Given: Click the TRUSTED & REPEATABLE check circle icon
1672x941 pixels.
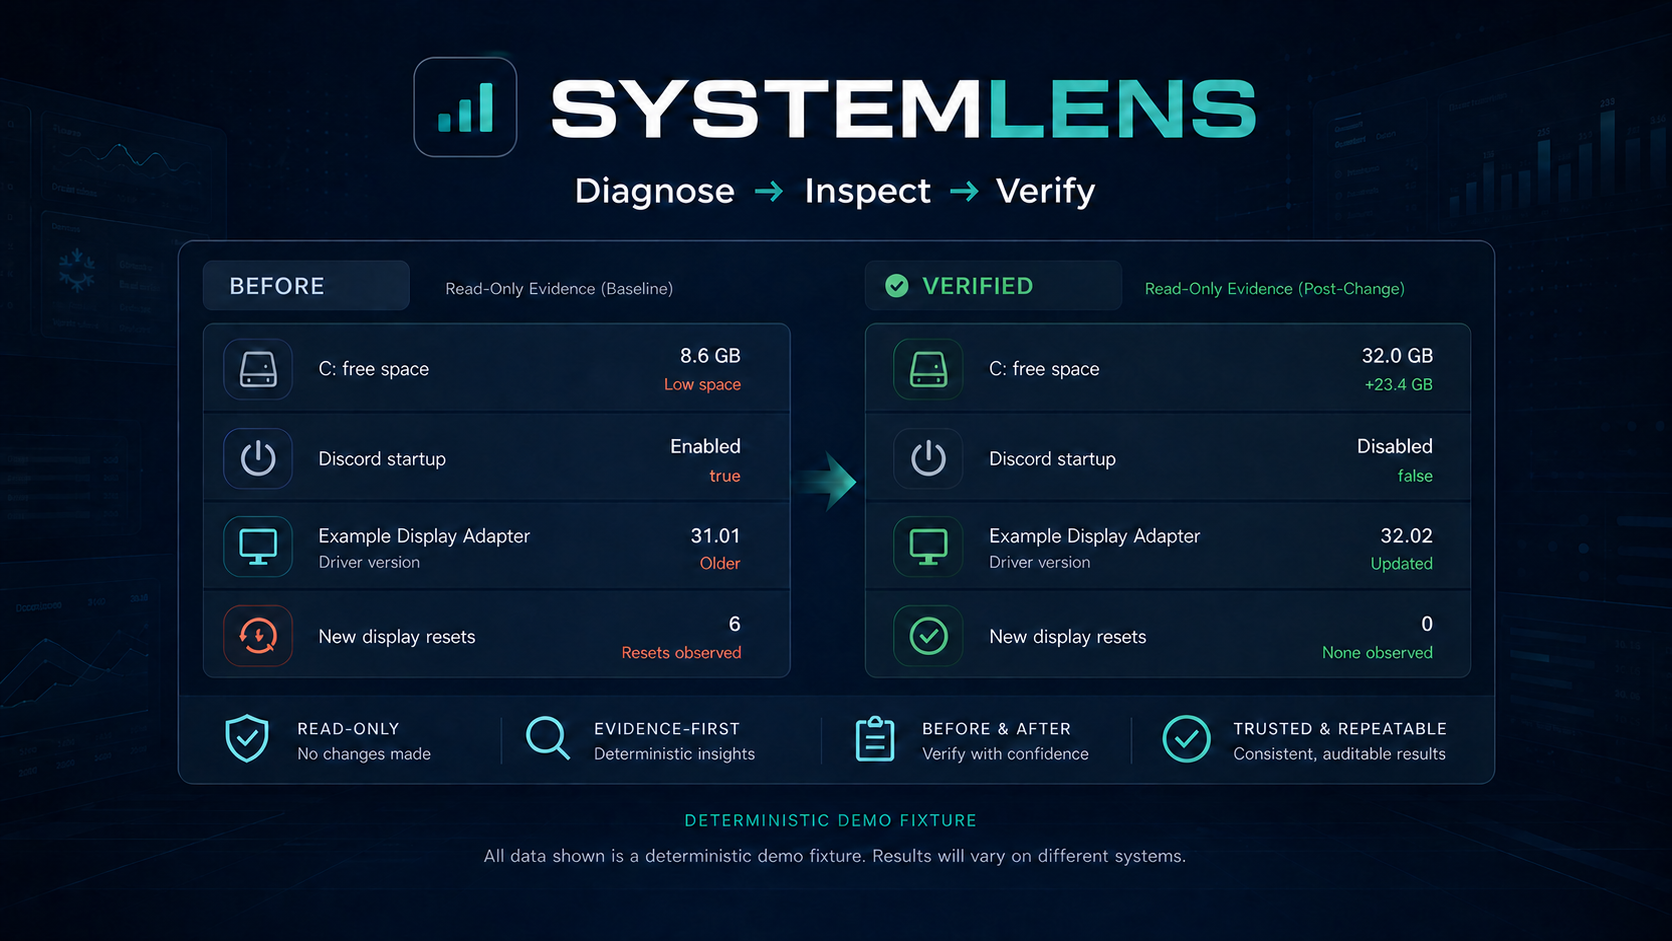Looking at the screenshot, I should point(1186,739).
